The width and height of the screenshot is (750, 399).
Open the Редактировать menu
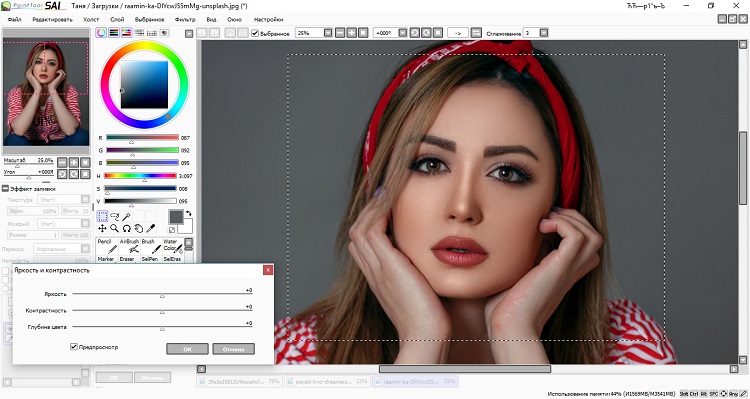(x=52, y=20)
